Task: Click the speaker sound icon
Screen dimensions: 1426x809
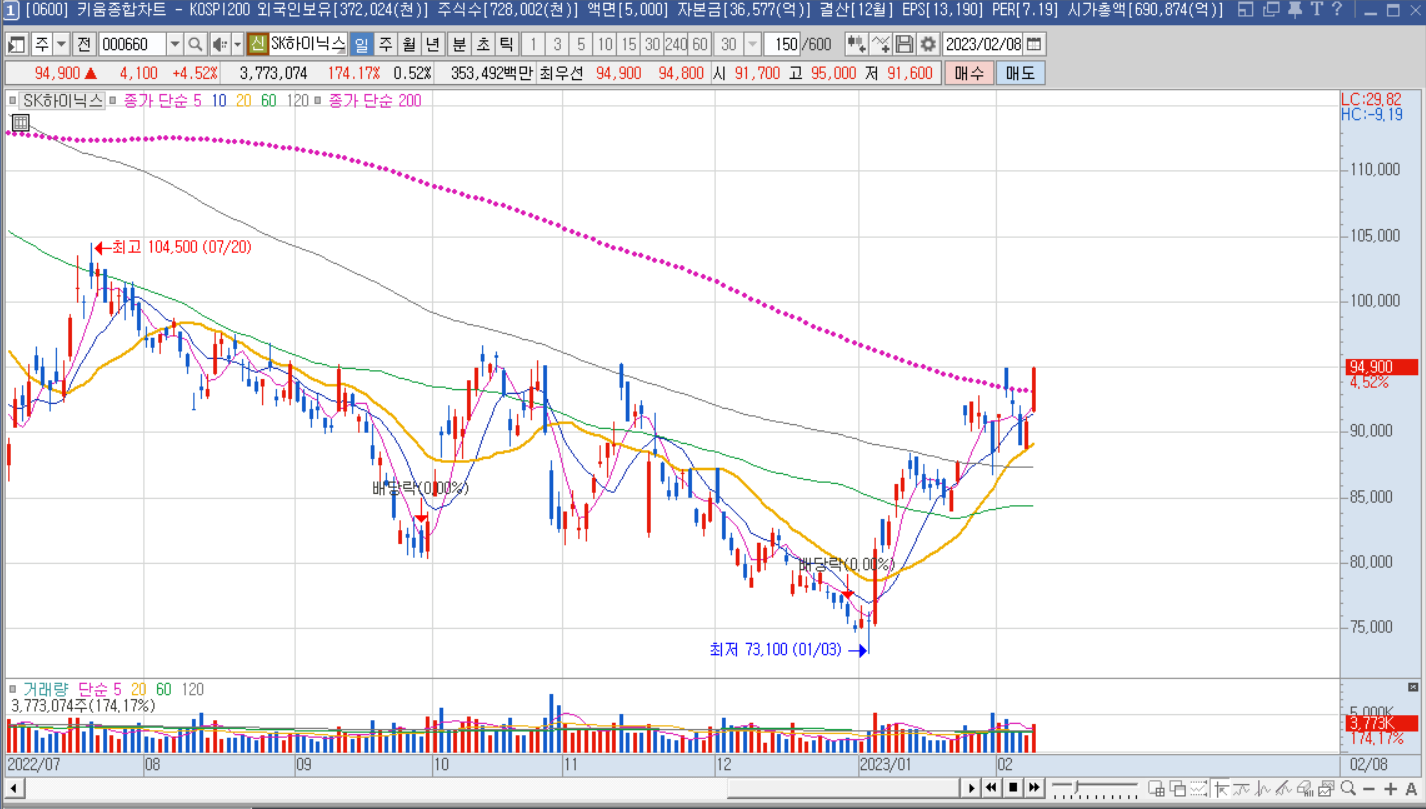Action: pos(220,44)
